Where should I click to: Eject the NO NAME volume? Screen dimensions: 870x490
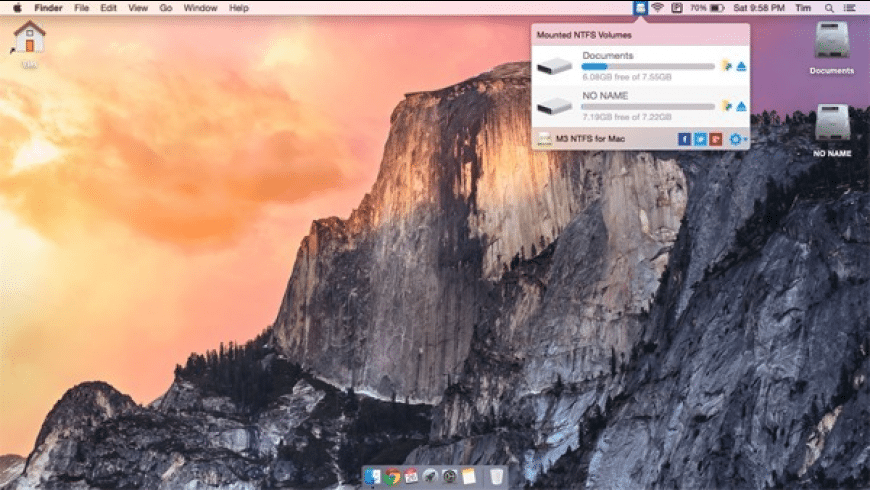click(x=741, y=107)
